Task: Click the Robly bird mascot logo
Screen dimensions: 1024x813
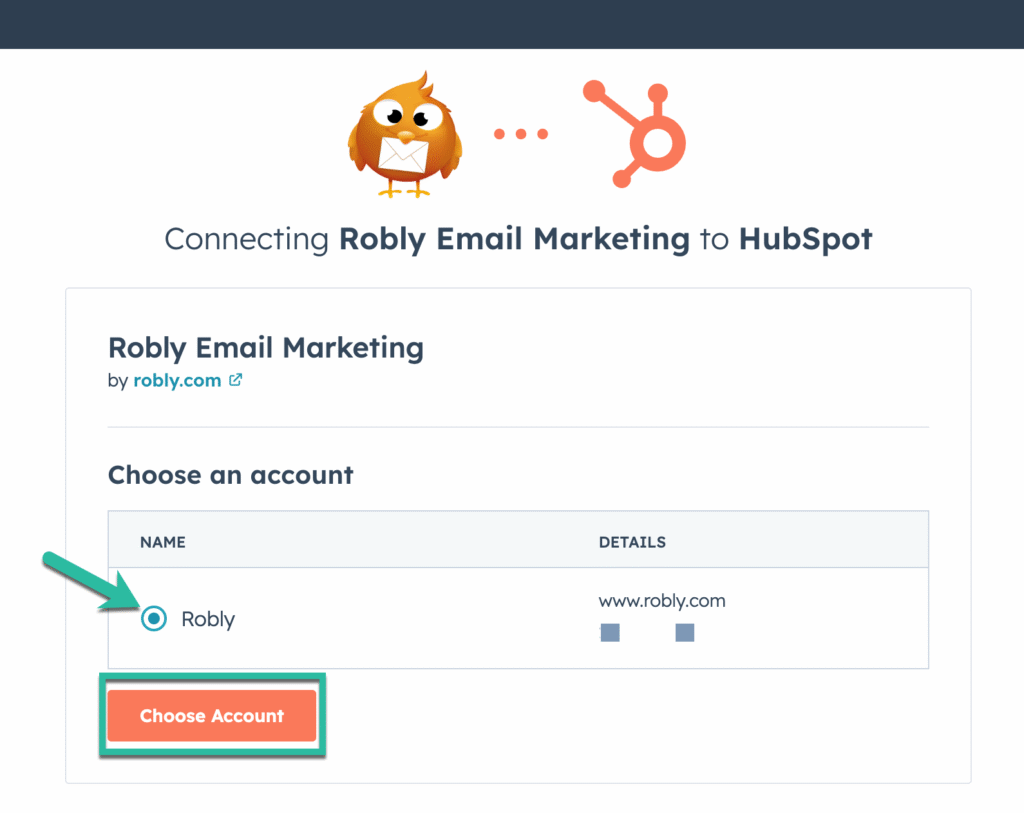Action: coord(405,135)
